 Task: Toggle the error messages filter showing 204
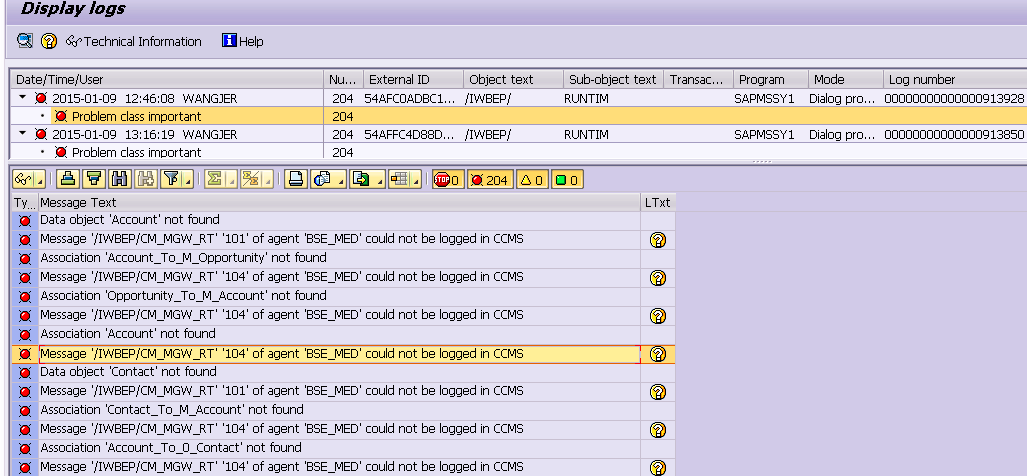[490, 179]
